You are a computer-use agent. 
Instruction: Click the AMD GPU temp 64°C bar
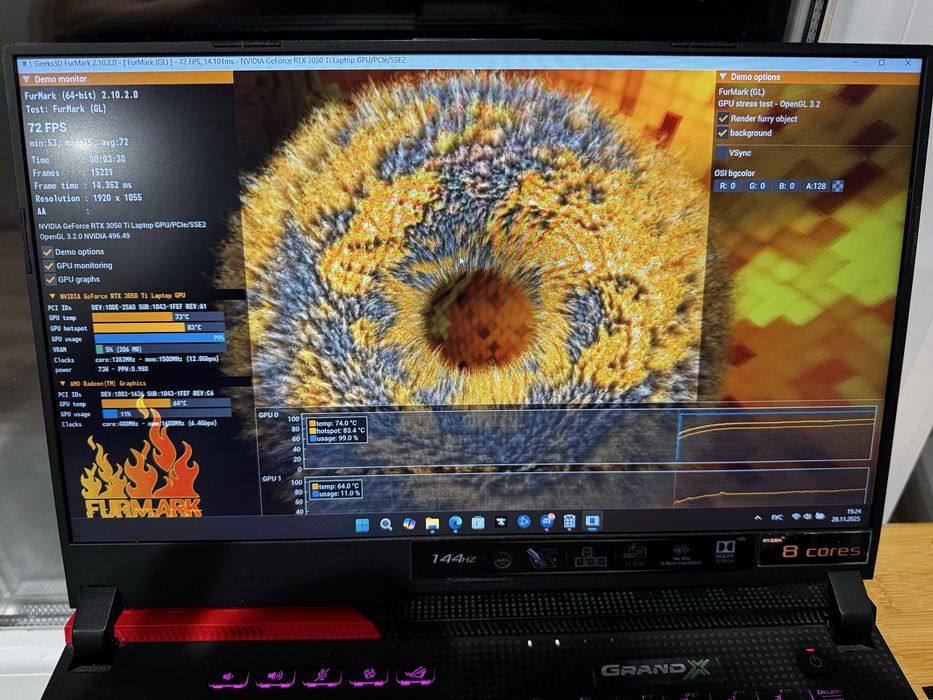166,403
